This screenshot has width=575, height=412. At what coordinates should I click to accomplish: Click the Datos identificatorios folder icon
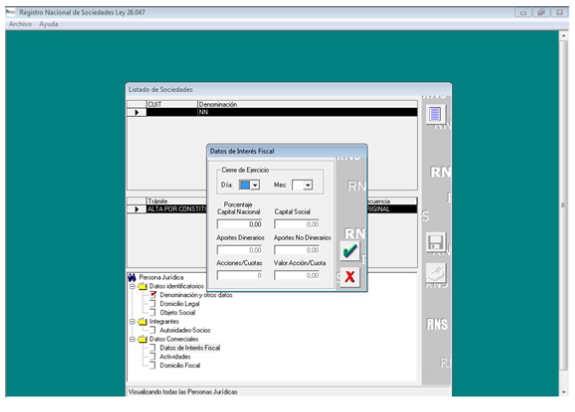pyautogui.click(x=143, y=286)
